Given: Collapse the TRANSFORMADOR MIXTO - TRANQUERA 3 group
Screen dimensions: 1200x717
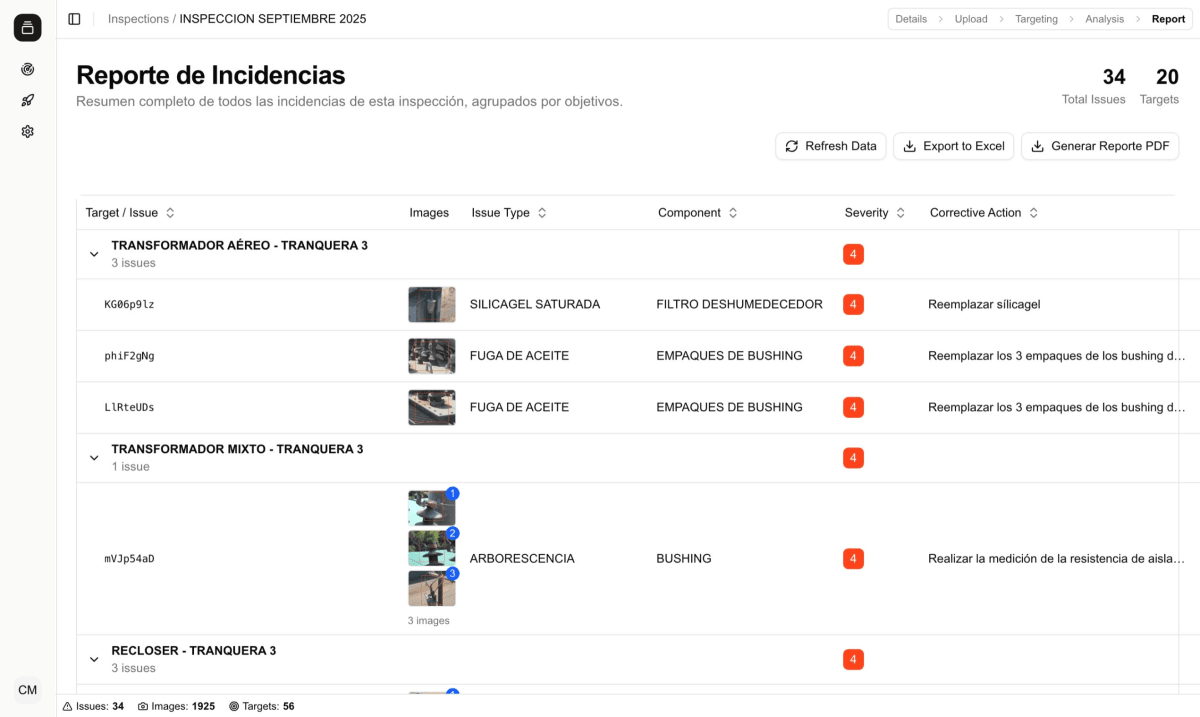Looking at the screenshot, I should pos(94,457).
